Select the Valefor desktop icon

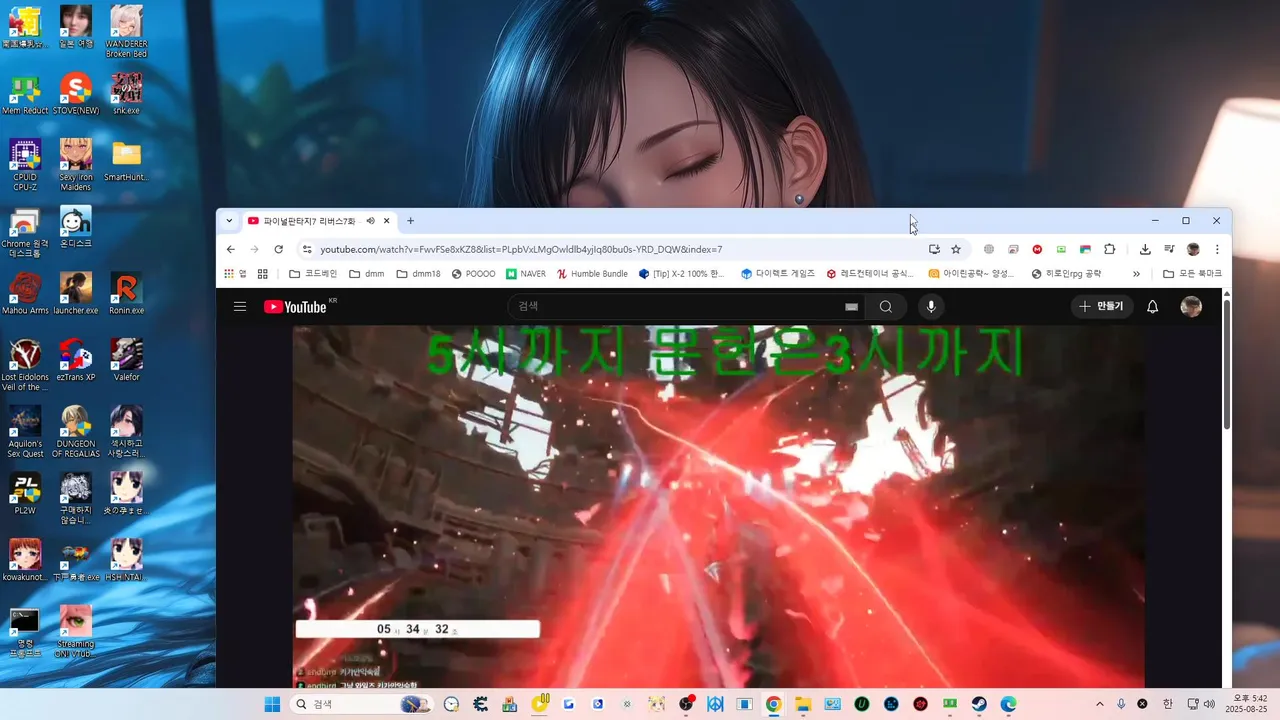(127, 361)
